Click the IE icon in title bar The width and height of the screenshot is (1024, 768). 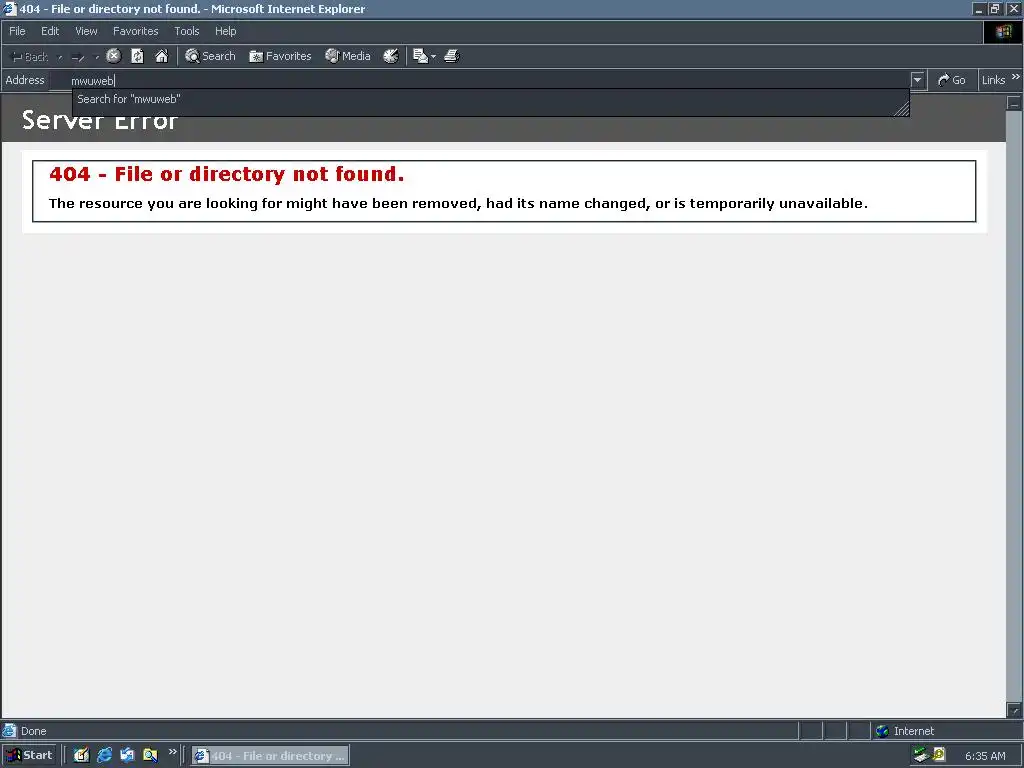pos(9,8)
